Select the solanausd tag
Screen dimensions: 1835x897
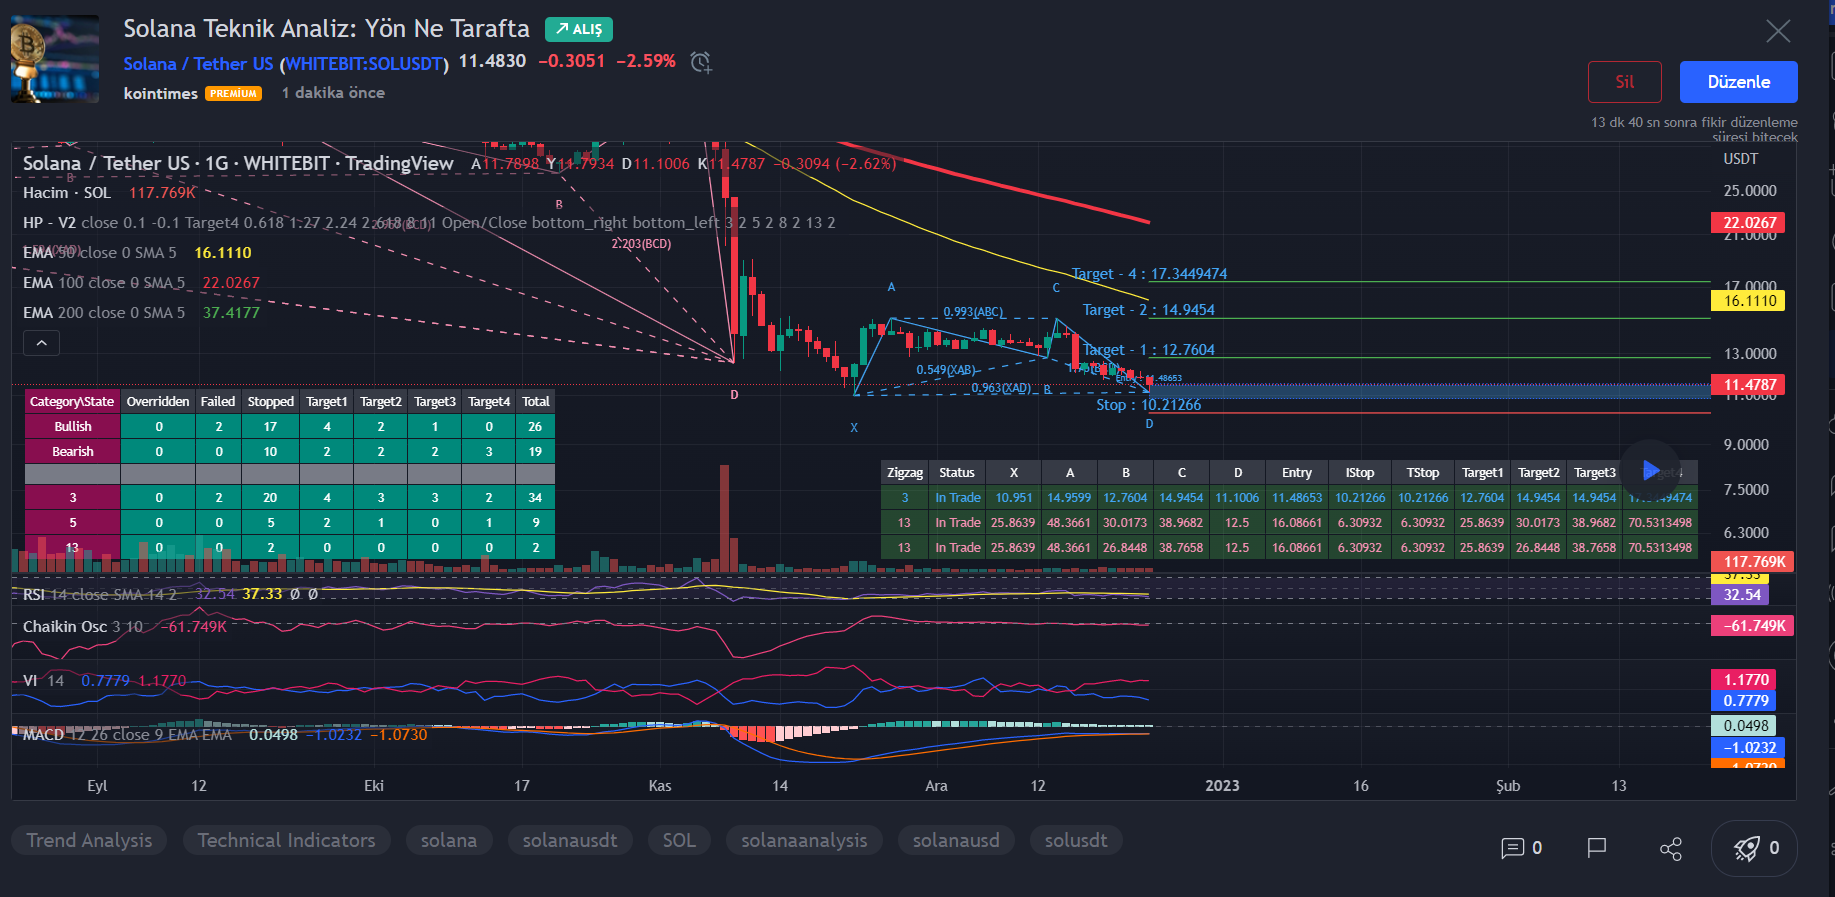(x=956, y=840)
